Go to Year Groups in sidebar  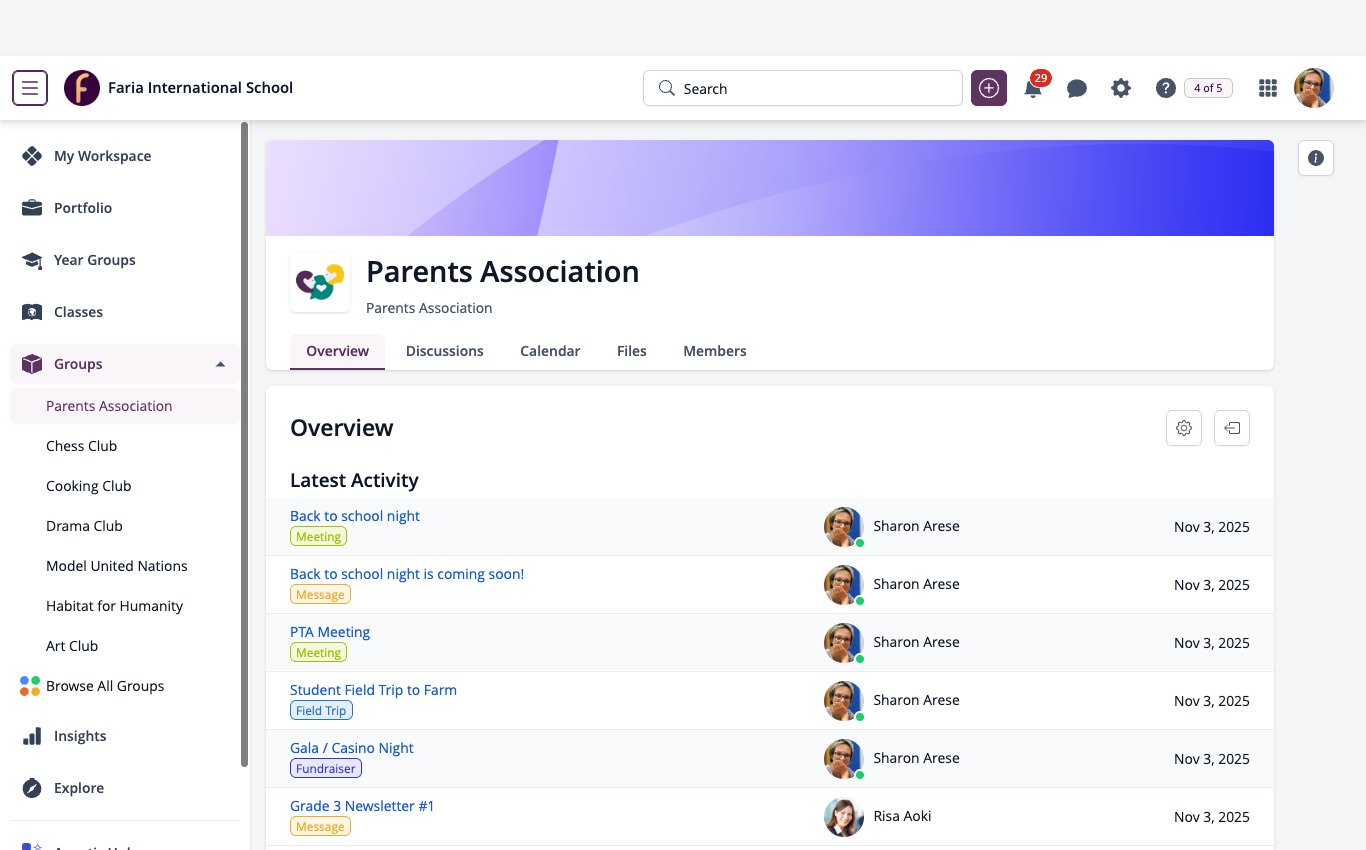[125, 260]
